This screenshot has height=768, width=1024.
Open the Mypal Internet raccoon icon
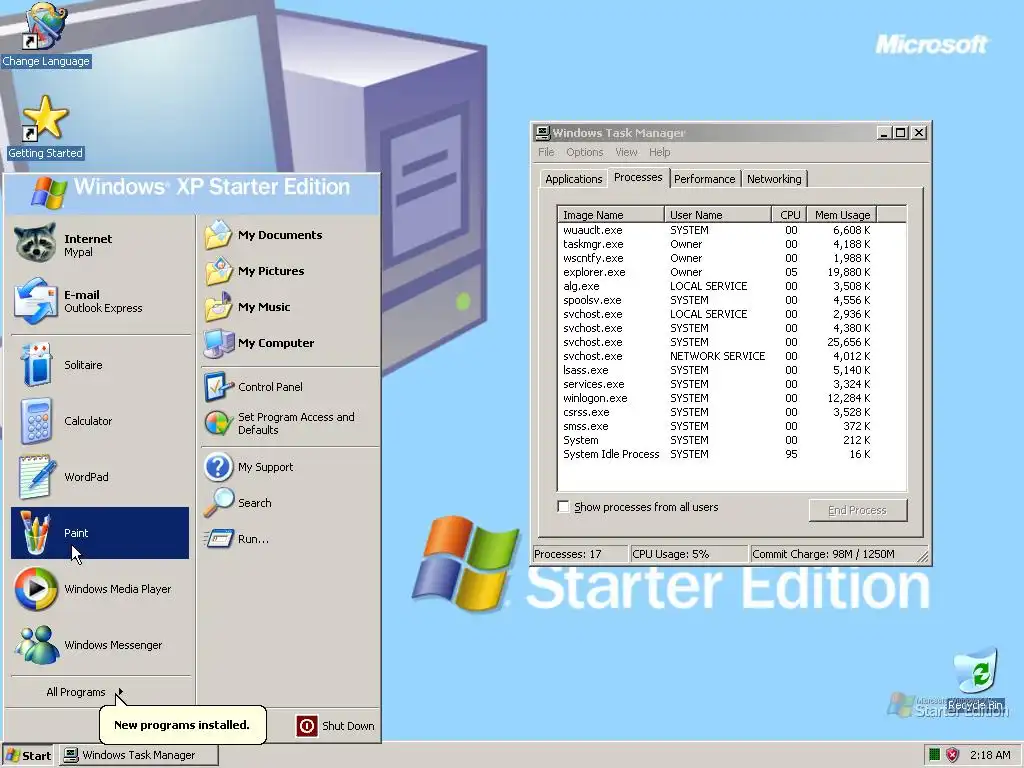point(35,244)
